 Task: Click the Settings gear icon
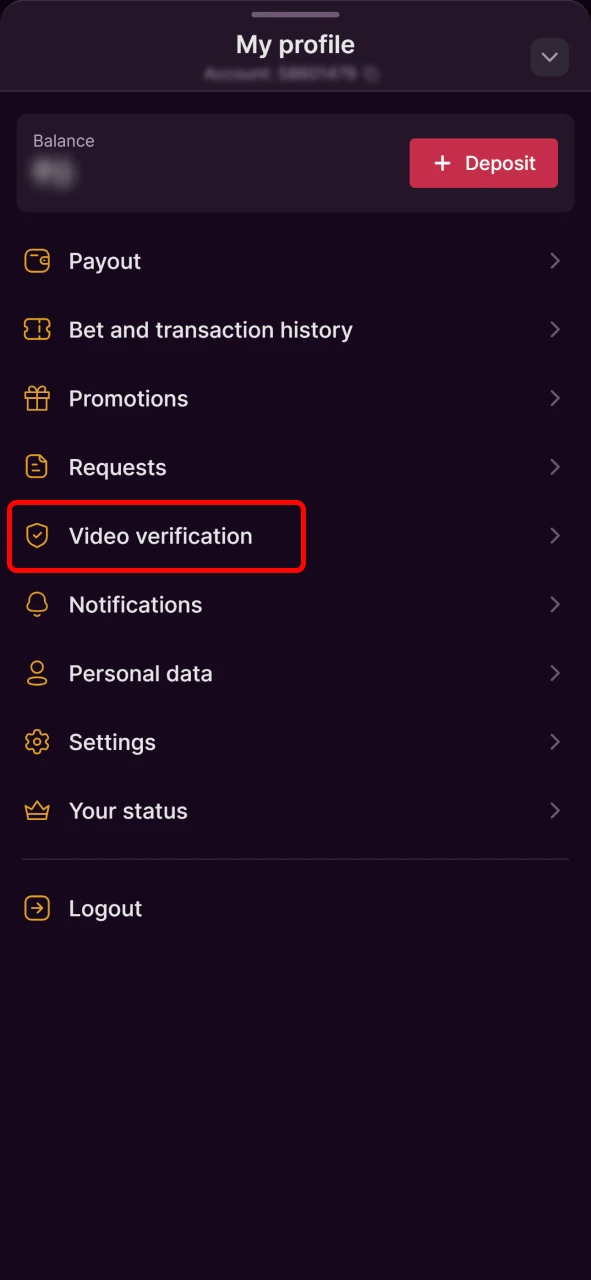coord(37,742)
